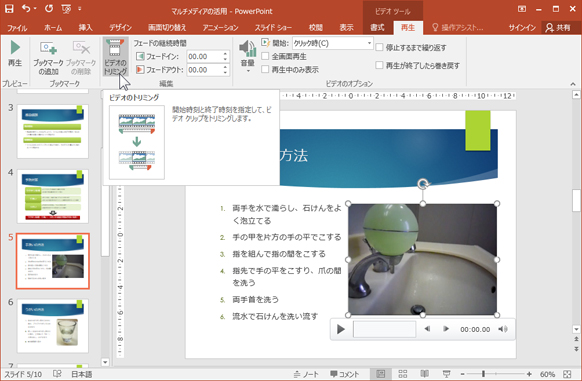Viewport: 582px width, 381px height.
Task: Click zoom out minus button
Action: point(462,374)
